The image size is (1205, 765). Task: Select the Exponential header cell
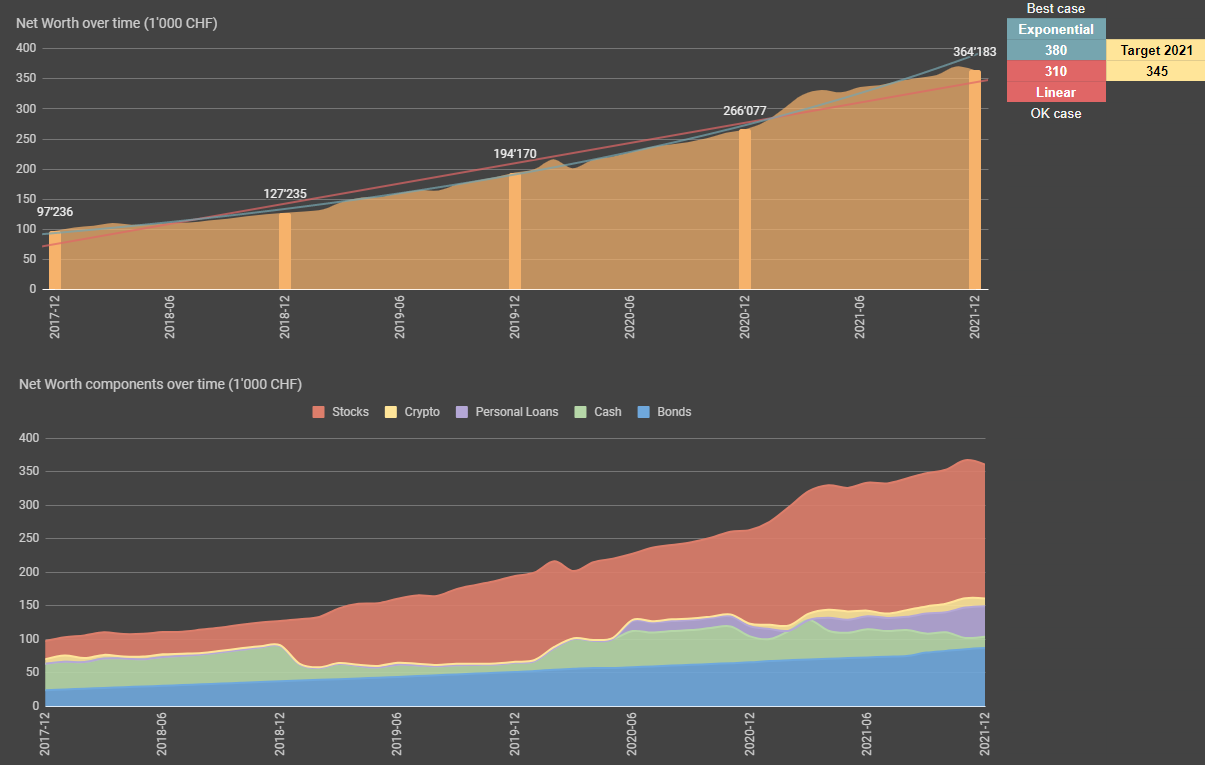coord(1055,29)
